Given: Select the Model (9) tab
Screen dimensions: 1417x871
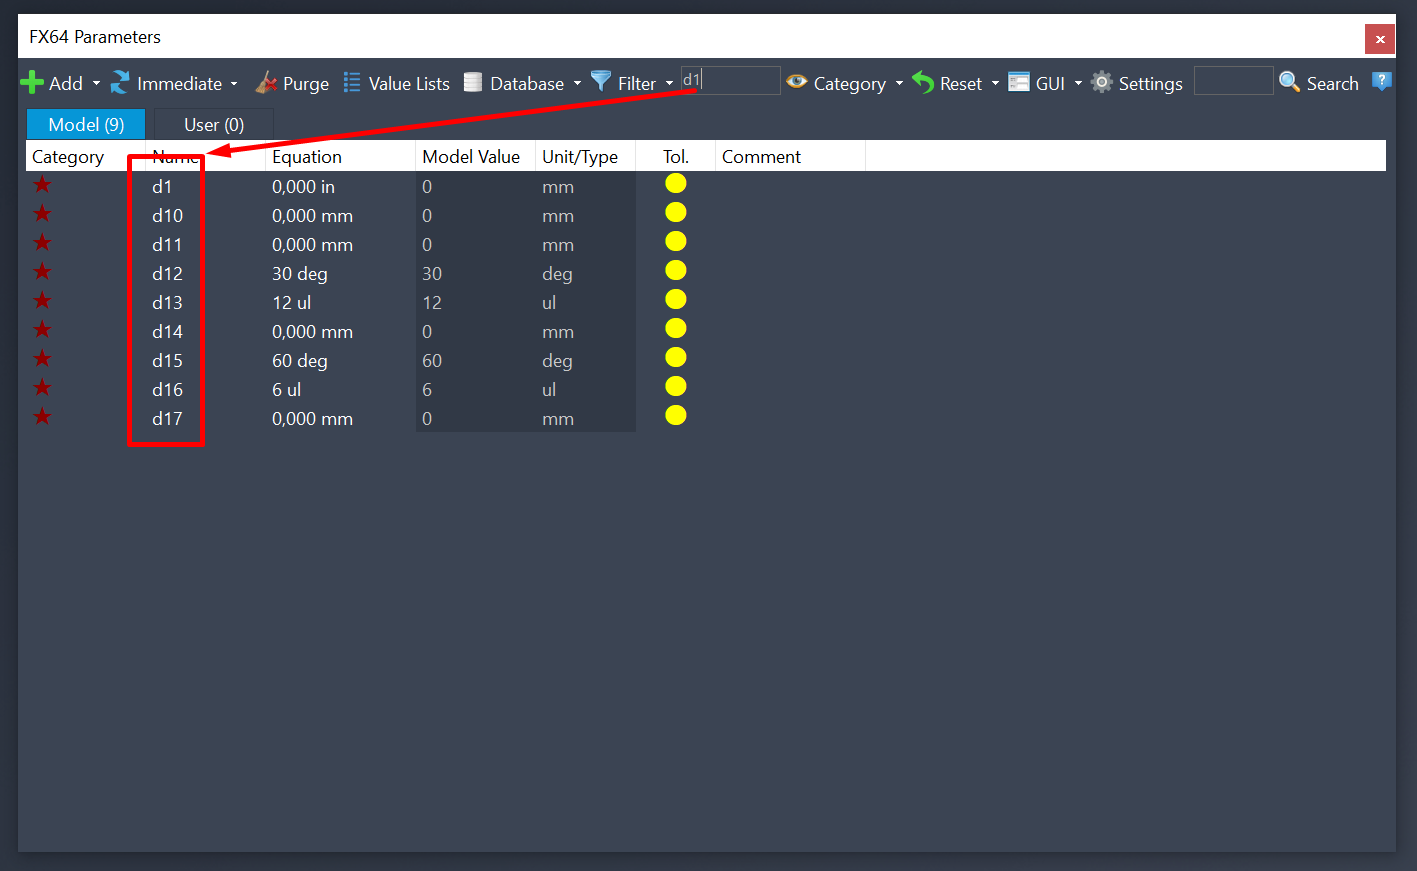Looking at the screenshot, I should tap(86, 125).
